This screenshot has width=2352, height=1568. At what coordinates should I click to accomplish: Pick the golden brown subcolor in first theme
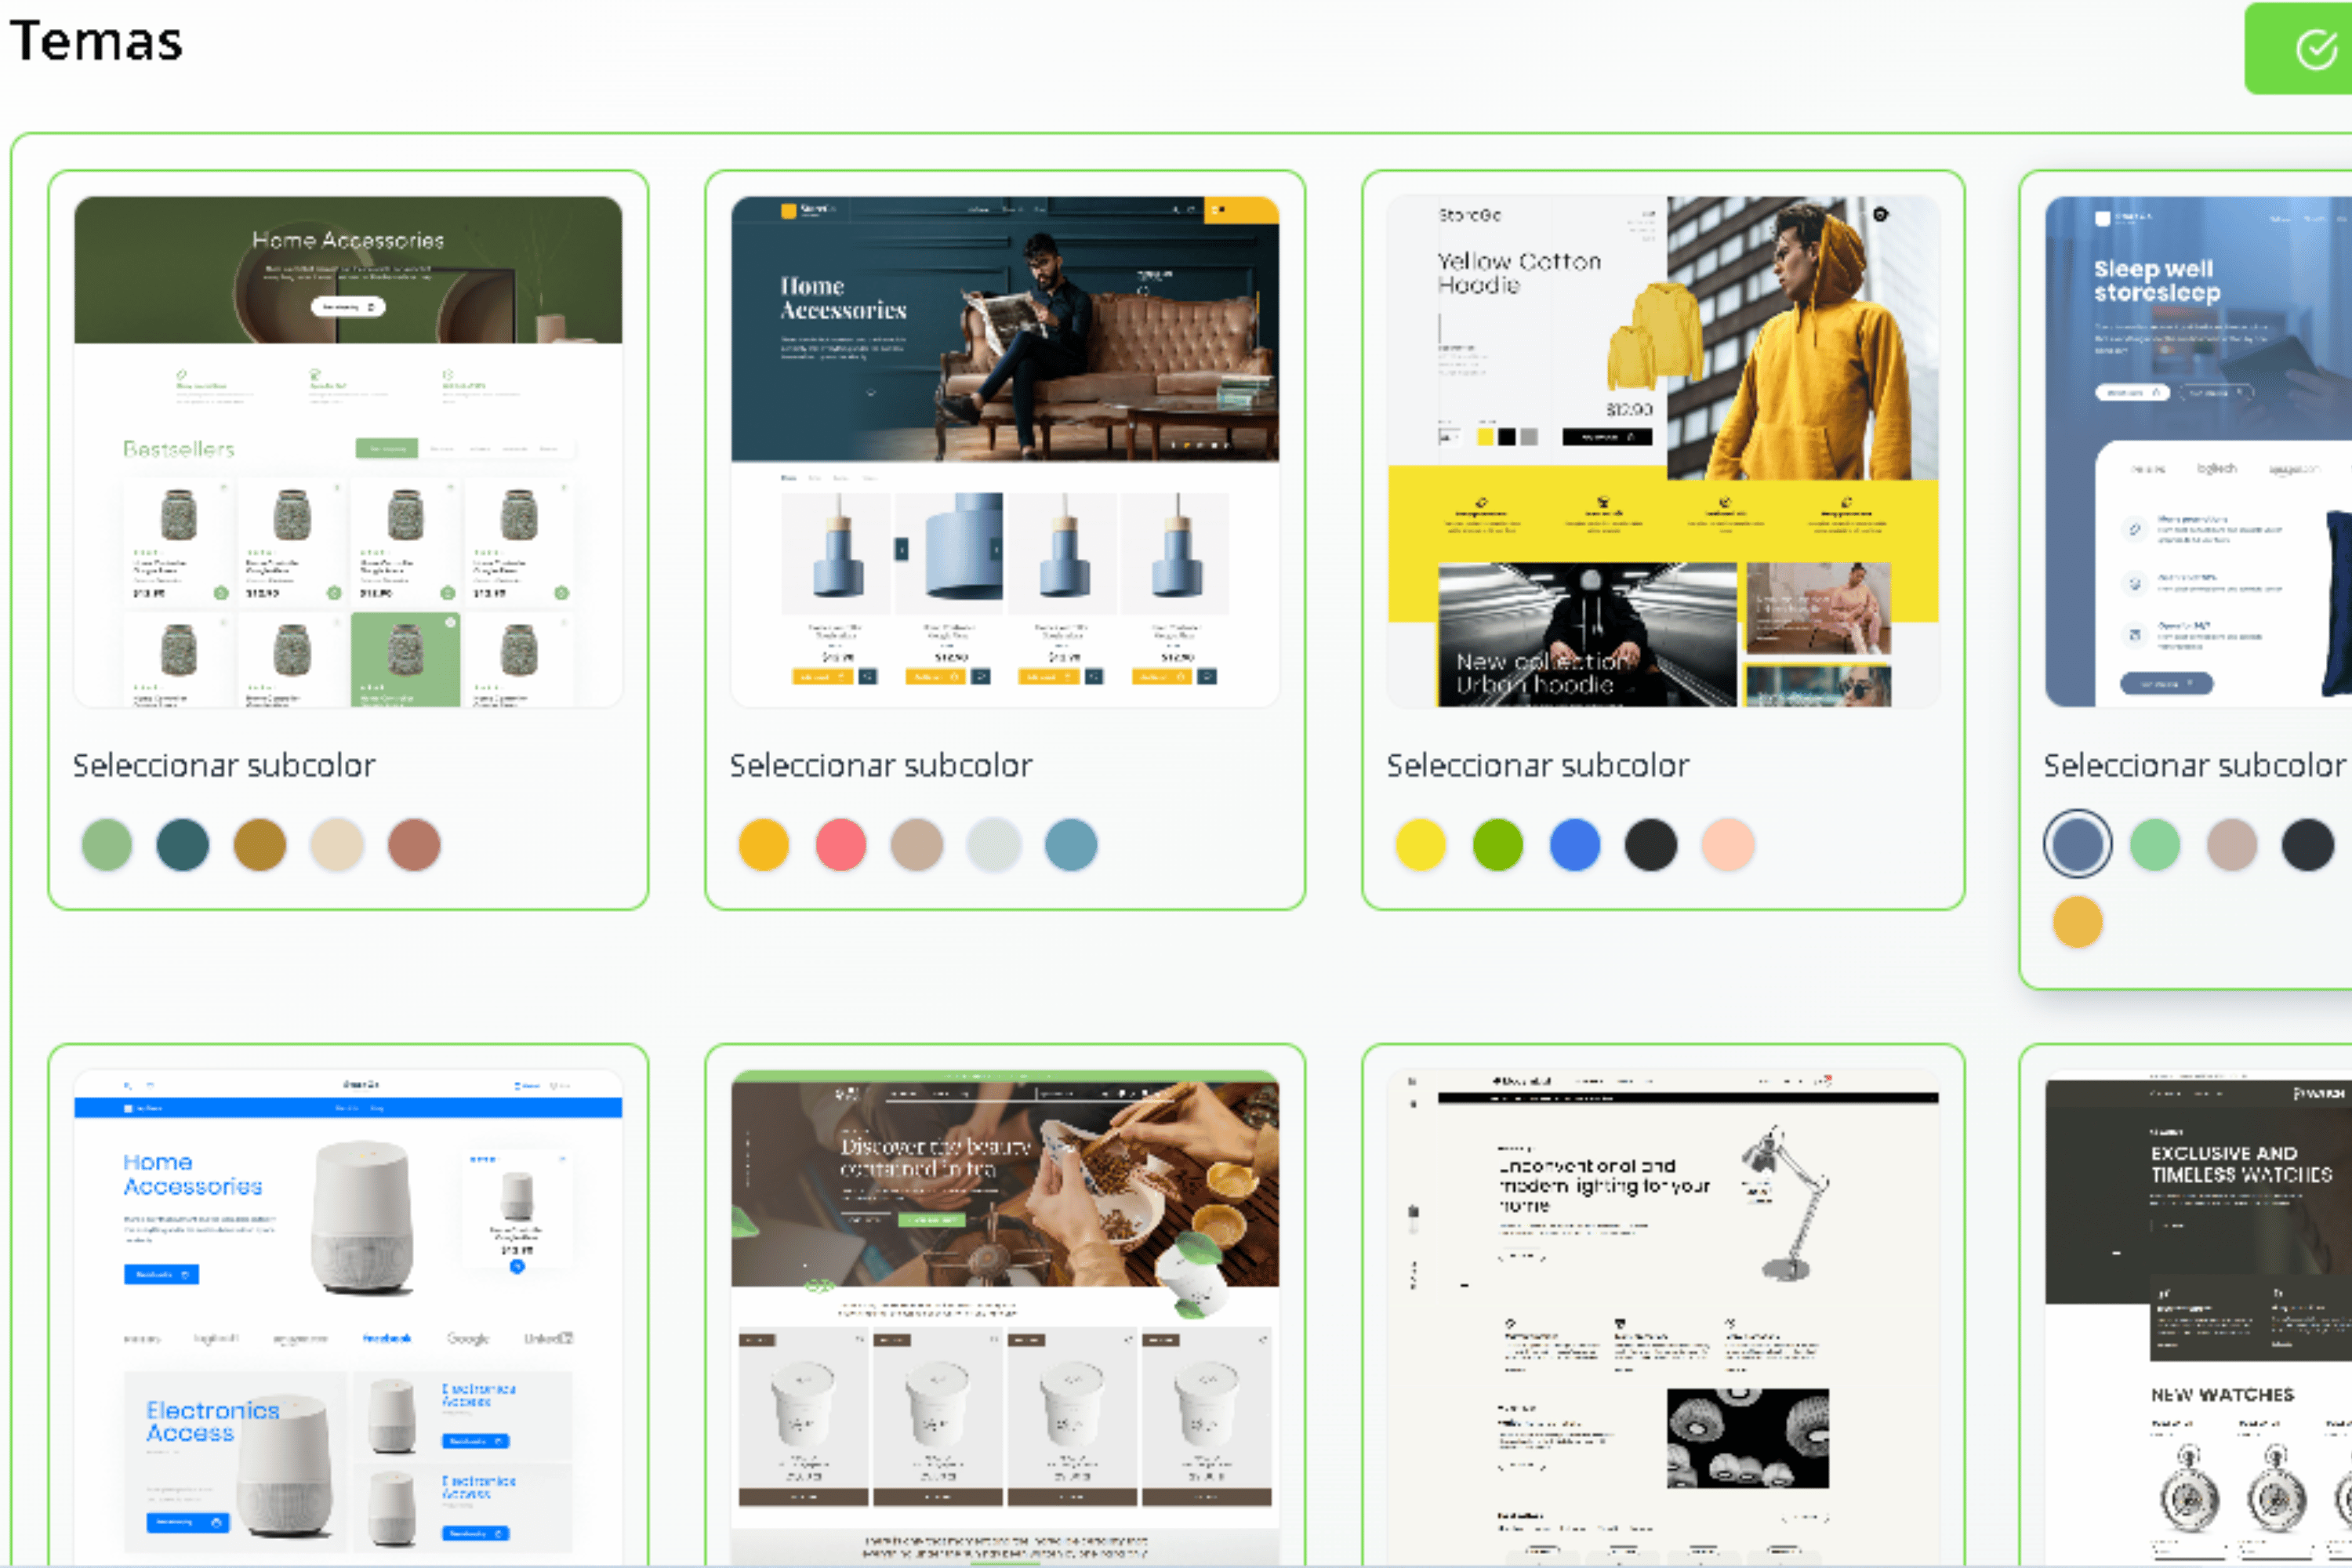point(260,845)
